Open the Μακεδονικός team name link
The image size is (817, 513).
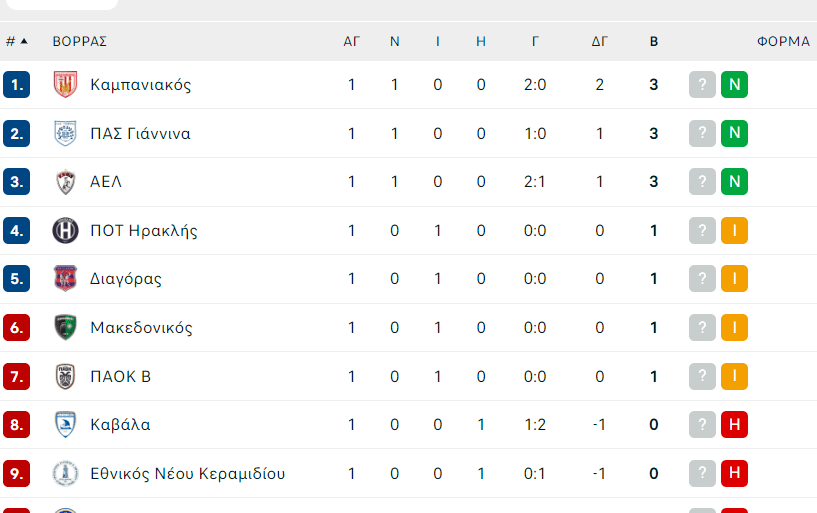pos(141,328)
